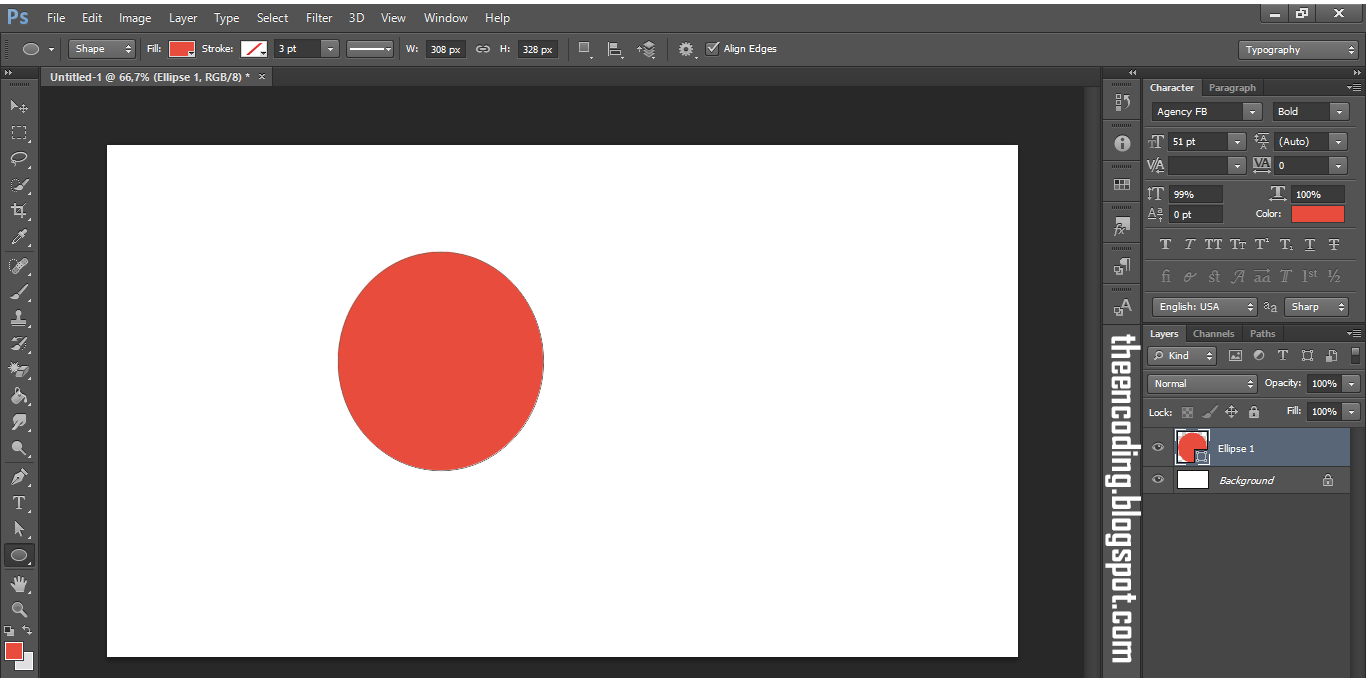Viewport: 1366px width, 678px height.
Task: Open the Filter menu
Action: (319, 18)
